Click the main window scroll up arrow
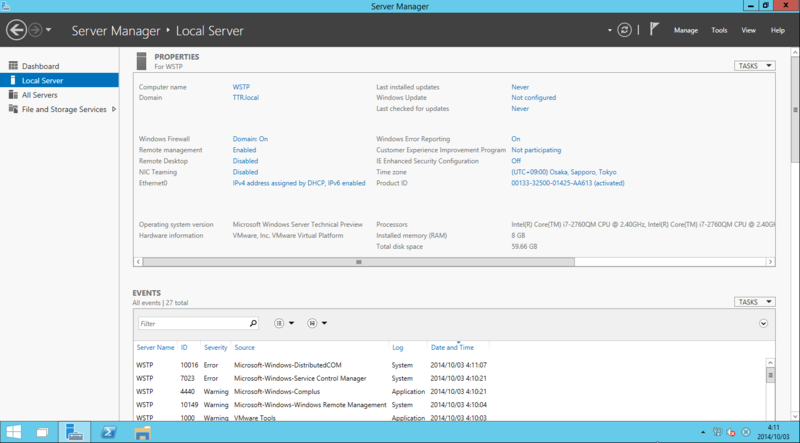Viewport: 800px width, 443px height. coord(795,53)
